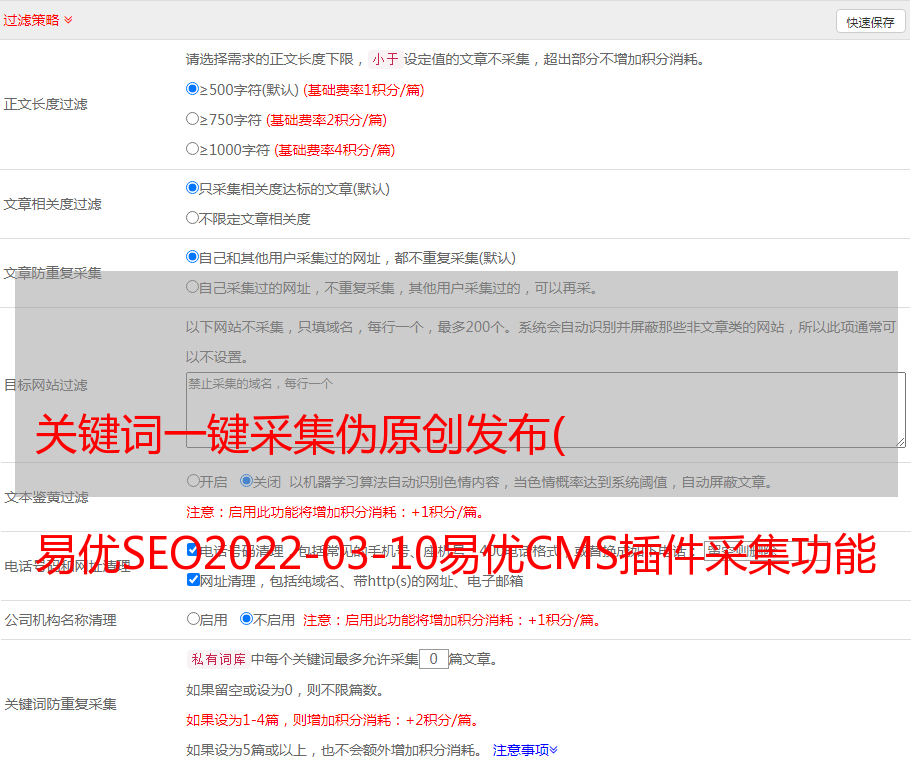Image resolution: width=912 pixels, height=768 pixels.
Task: Select 关闭 for 文本鉴黄过滤
Action: (246, 481)
